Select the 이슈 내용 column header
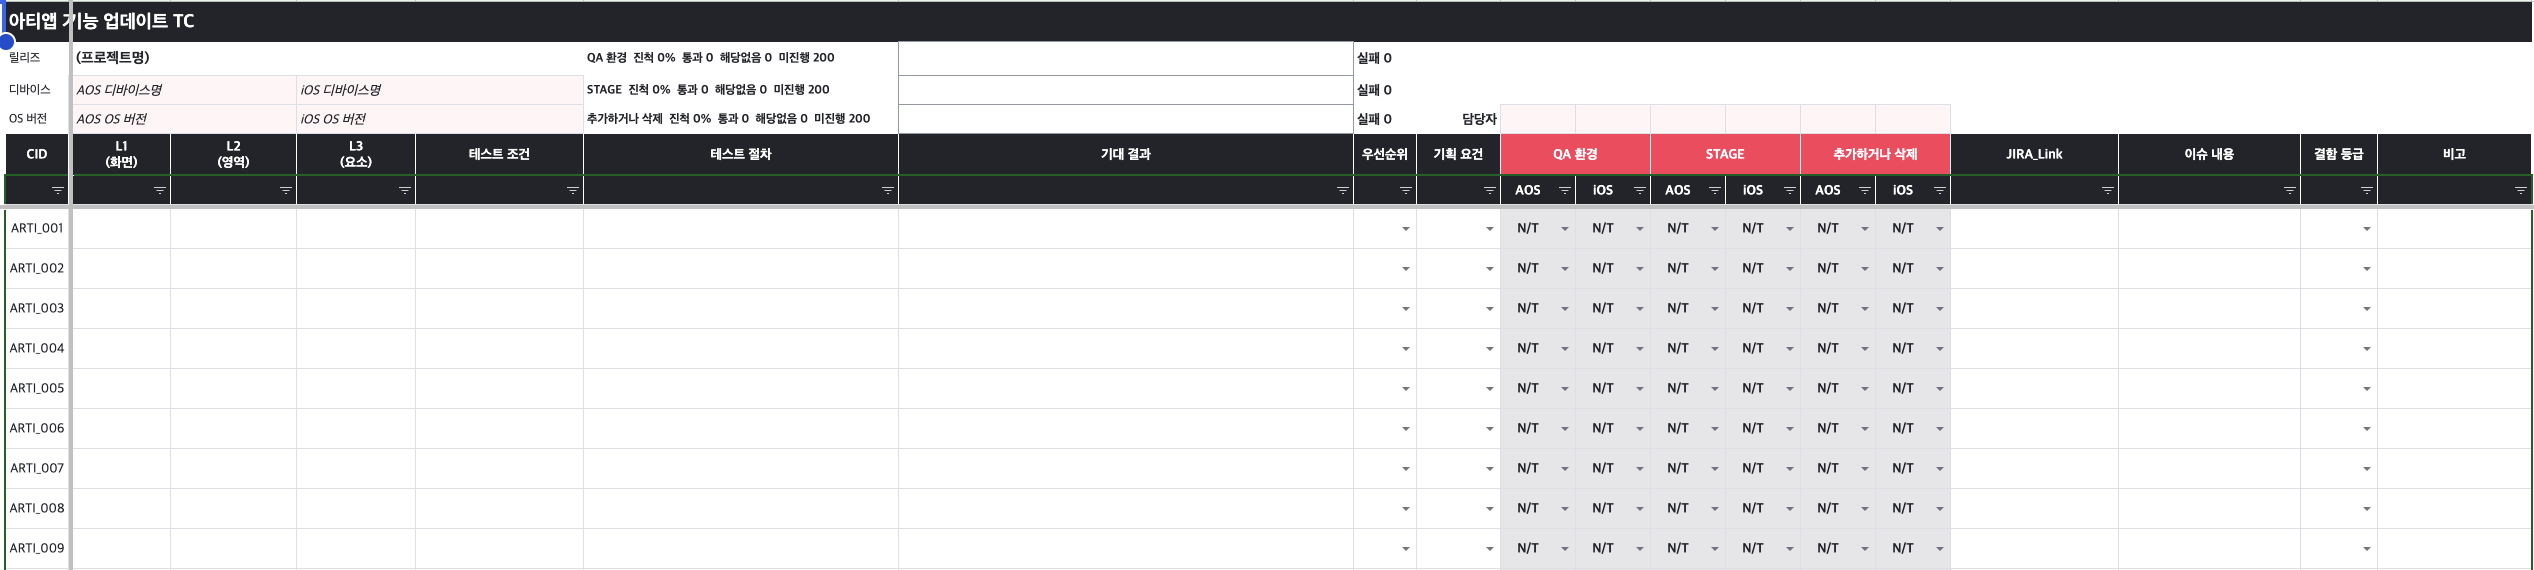 click(2209, 154)
